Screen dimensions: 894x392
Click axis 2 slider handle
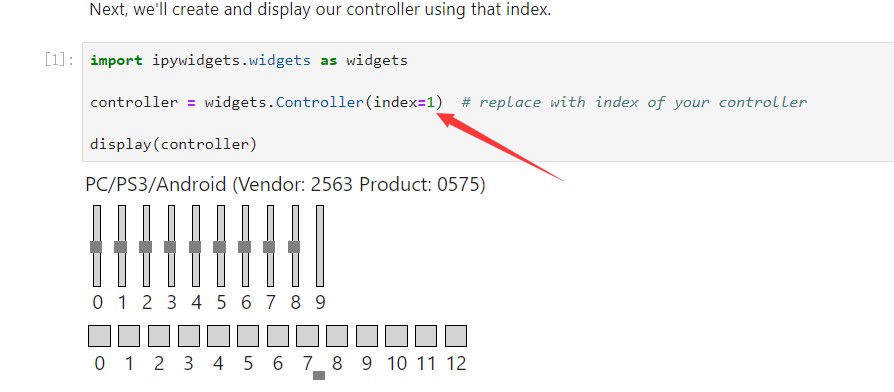point(146,247)
